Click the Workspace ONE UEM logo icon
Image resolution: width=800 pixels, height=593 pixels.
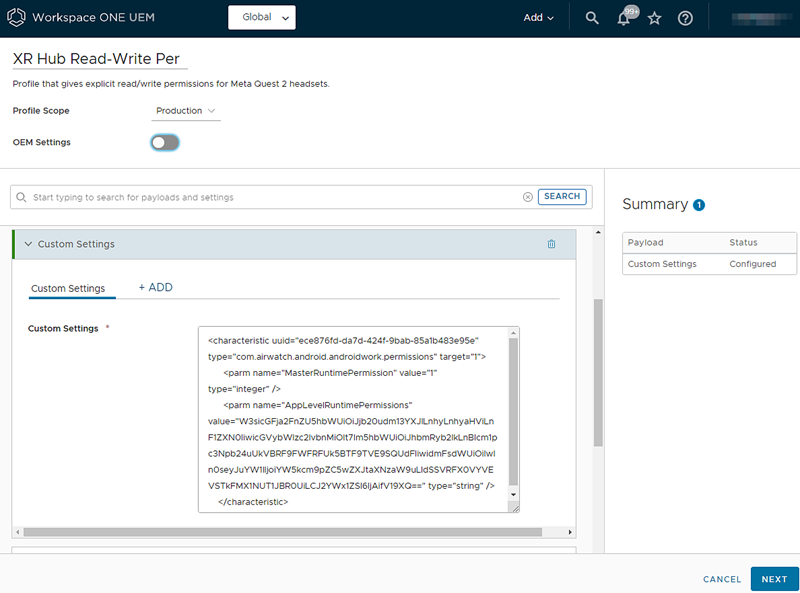(16, 17)
